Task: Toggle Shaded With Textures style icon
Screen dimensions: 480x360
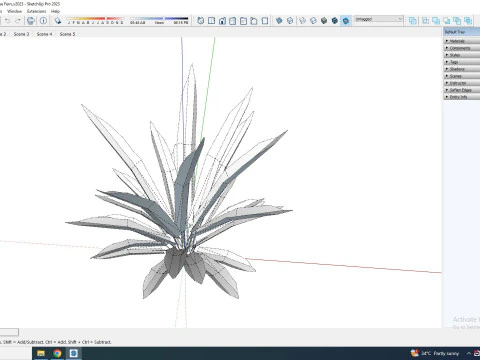Action: [335, 21]
